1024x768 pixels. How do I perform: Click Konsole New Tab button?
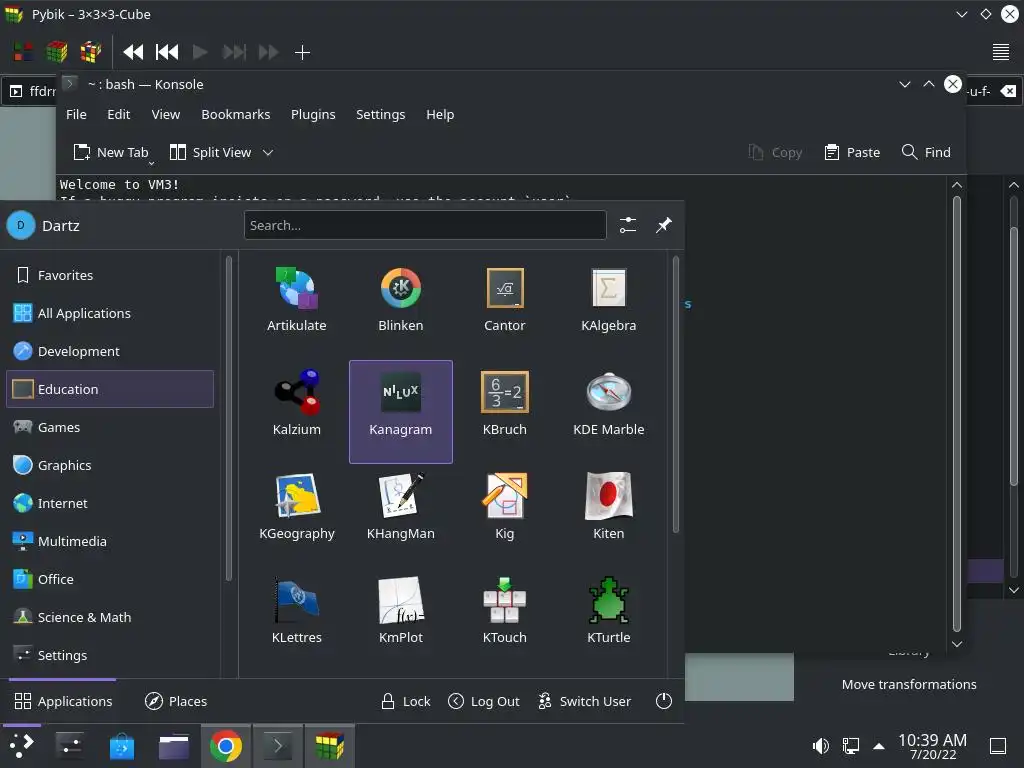(x=111, y=152)
